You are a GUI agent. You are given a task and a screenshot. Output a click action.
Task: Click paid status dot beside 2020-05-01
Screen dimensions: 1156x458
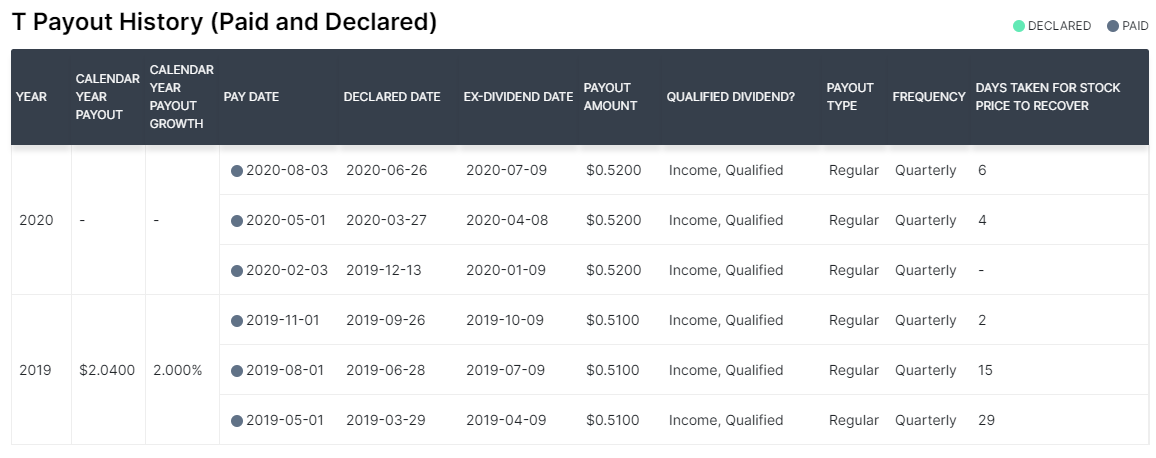click(x=237, y=221)
